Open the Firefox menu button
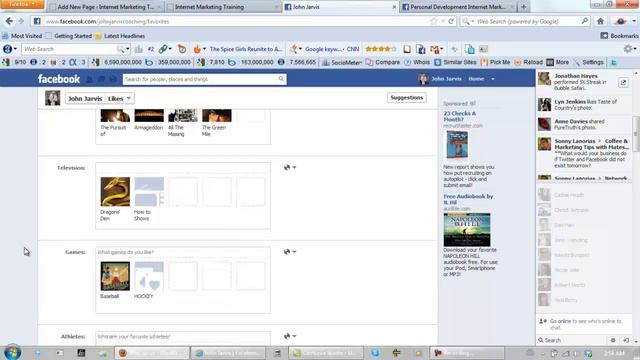Viewport: 640px width, 360px height. click(x=22, y=4)
